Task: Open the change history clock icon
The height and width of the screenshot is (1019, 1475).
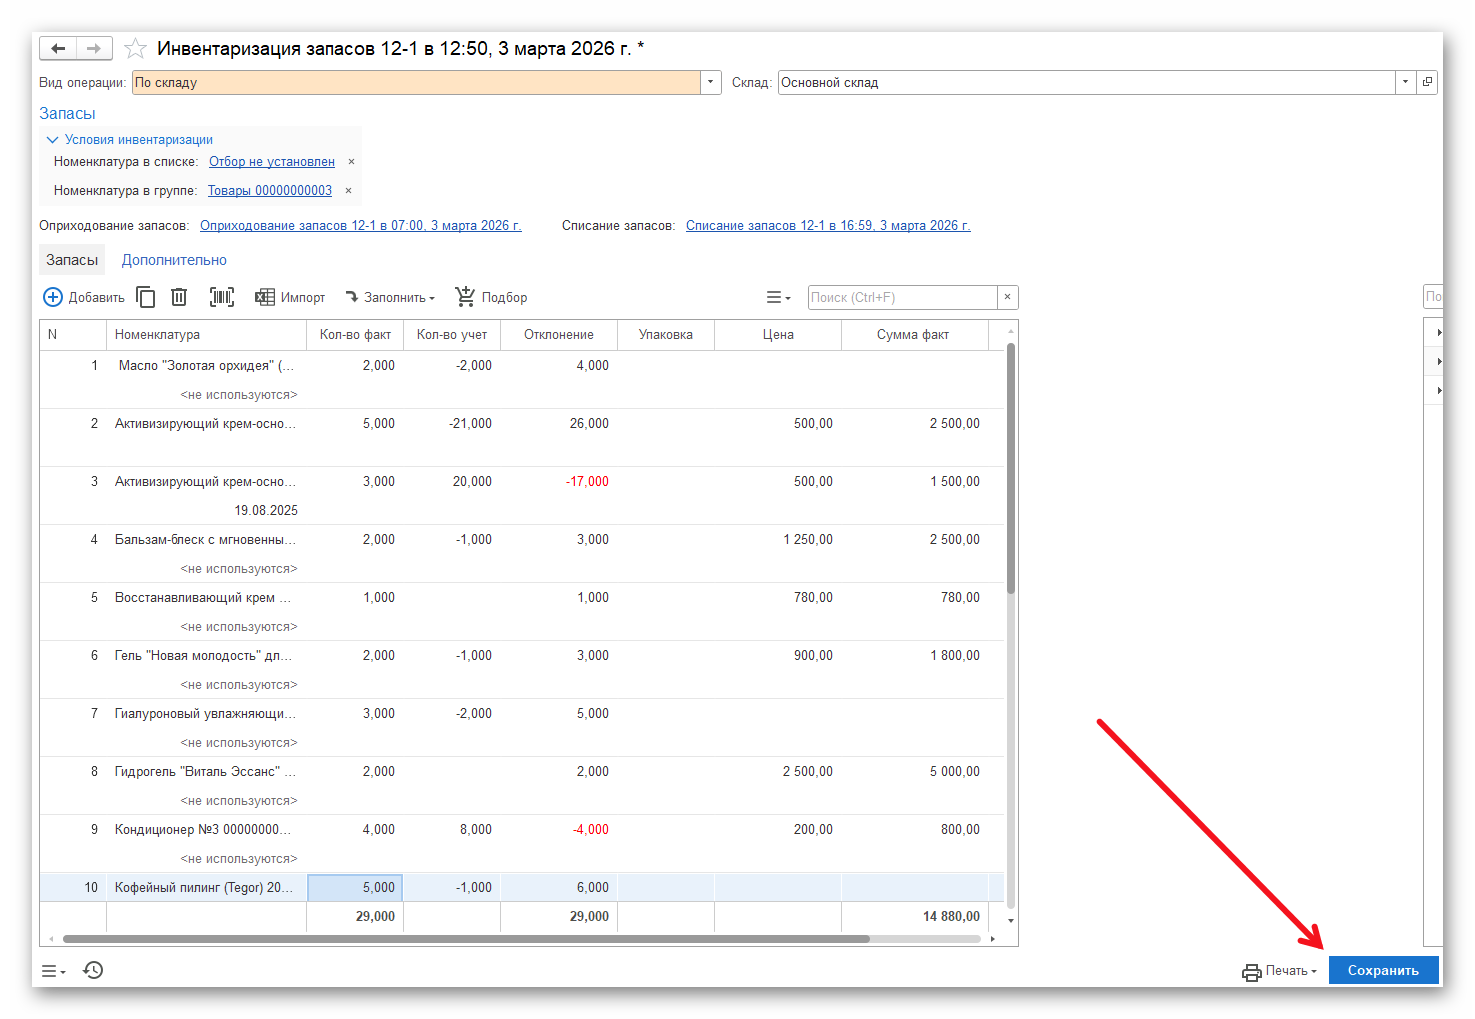Action: point(93,970)
